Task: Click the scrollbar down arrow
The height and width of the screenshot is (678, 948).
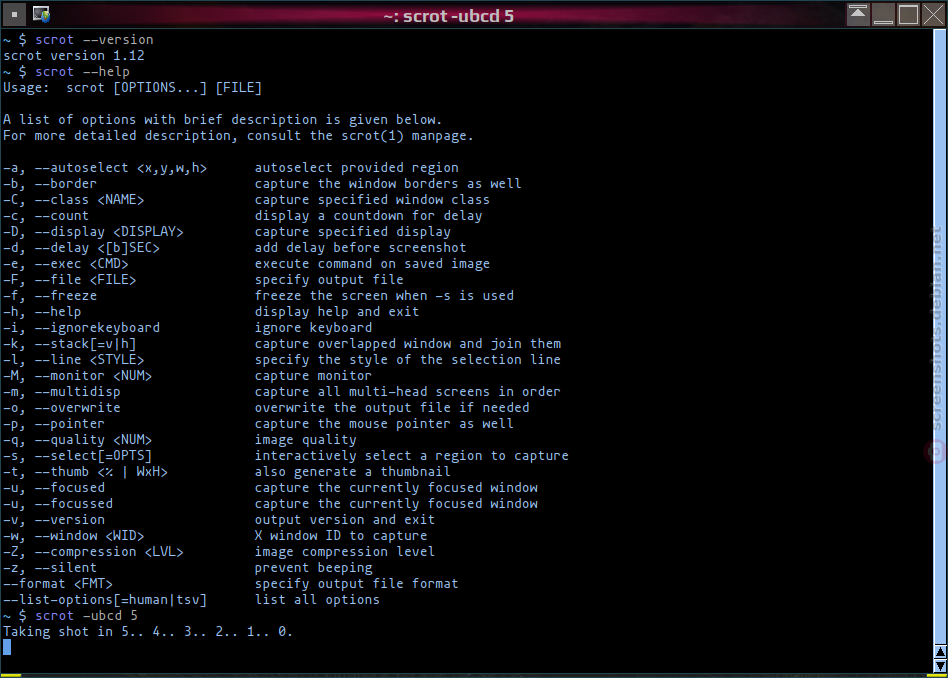Action: tap(940, 665)
